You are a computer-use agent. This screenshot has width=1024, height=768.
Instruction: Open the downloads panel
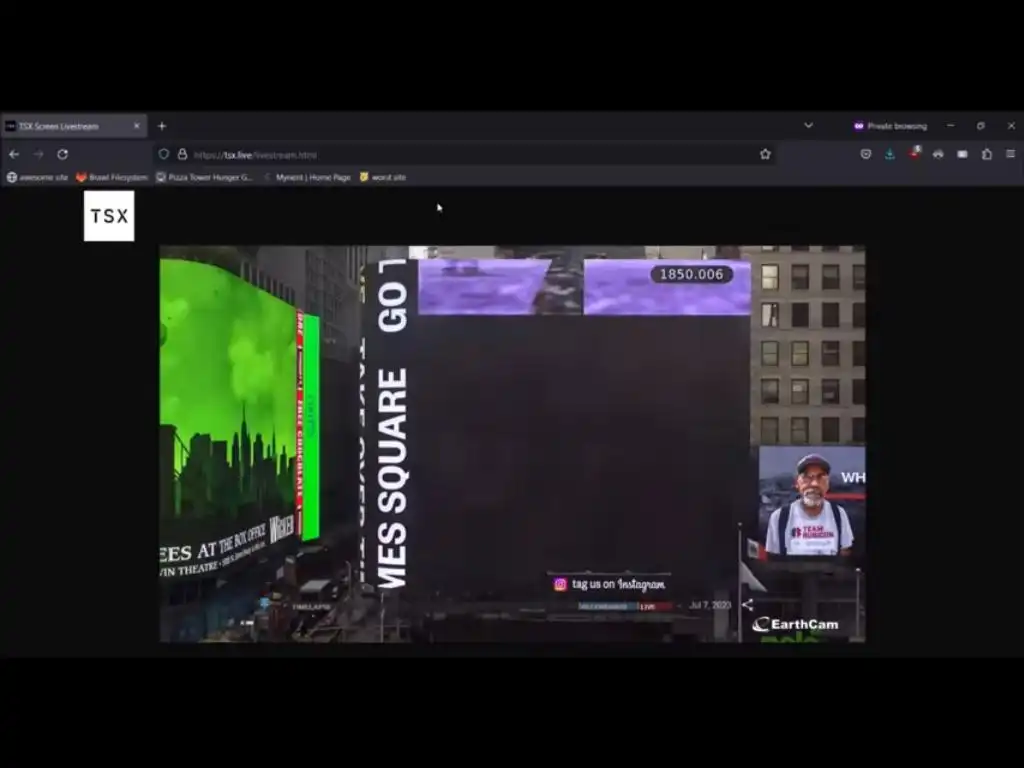coord(890,154)
